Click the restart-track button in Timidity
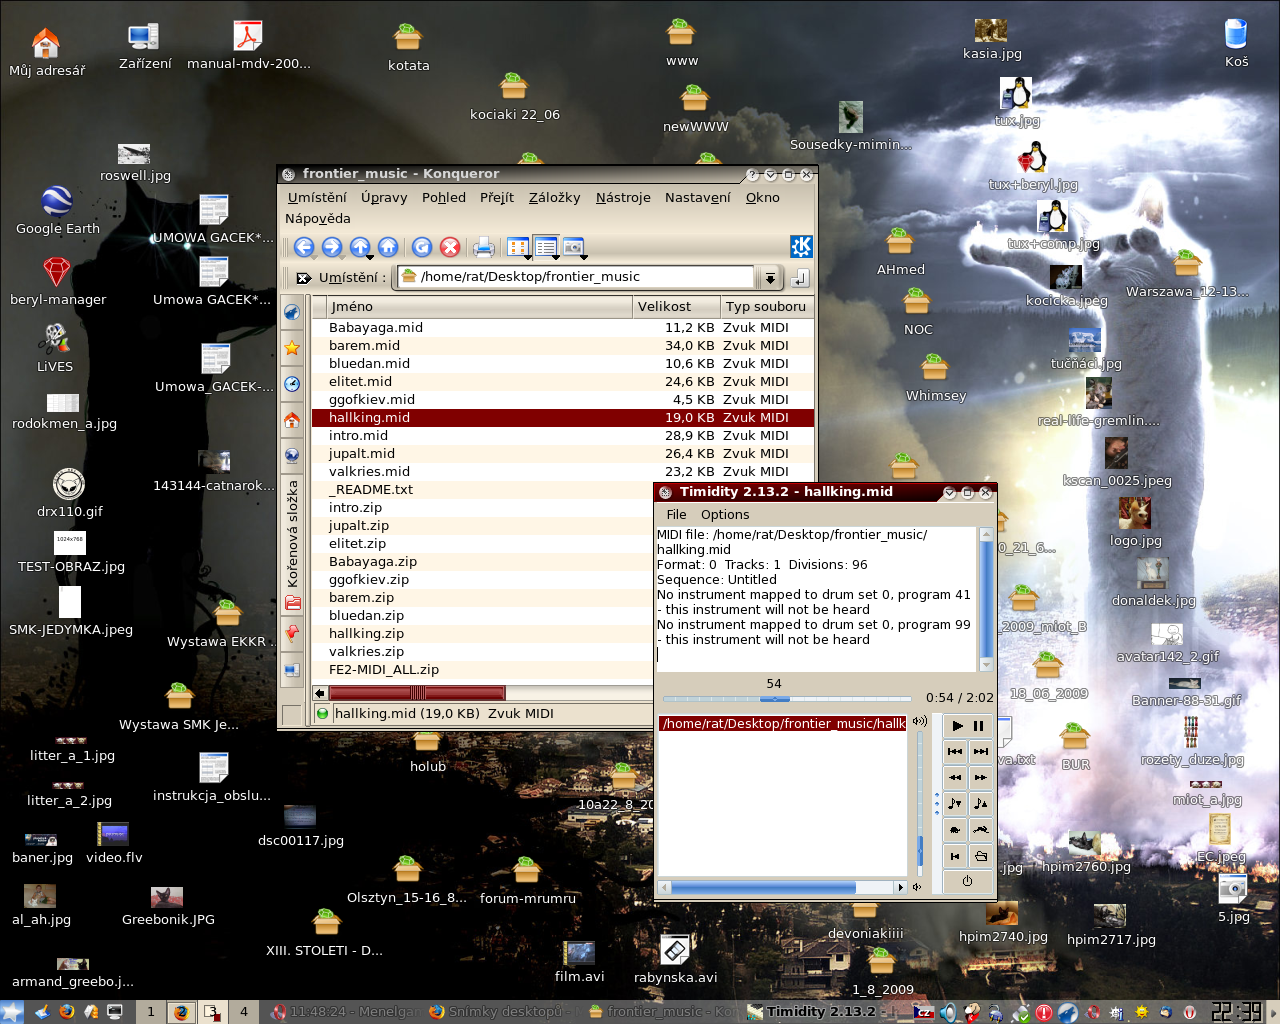This screenshot has width=1280, height=1024. (x=955, y=856)
